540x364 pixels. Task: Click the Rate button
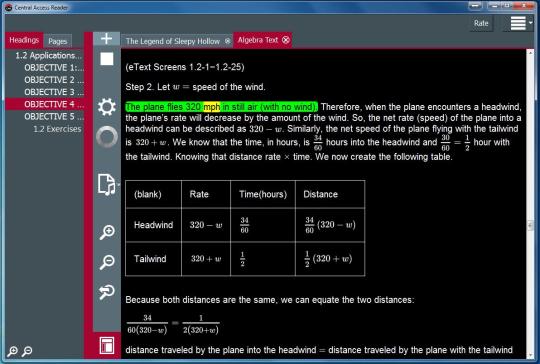(481, 23)
